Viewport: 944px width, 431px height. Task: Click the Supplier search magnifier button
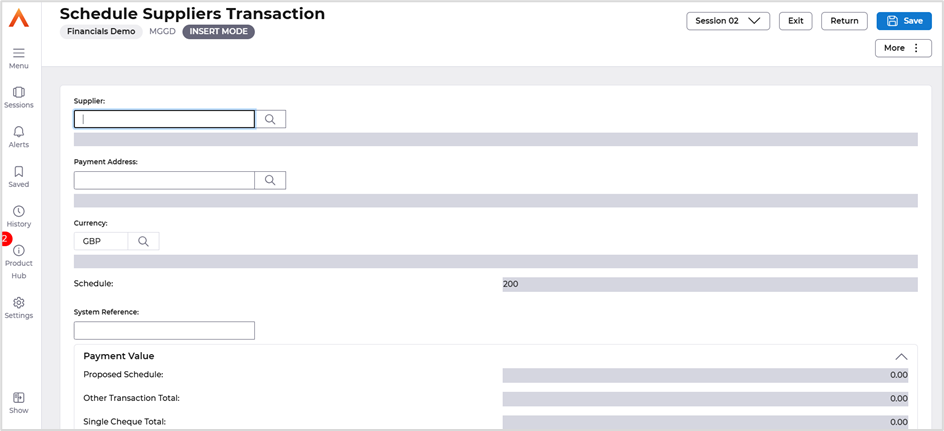click(270, 119)
